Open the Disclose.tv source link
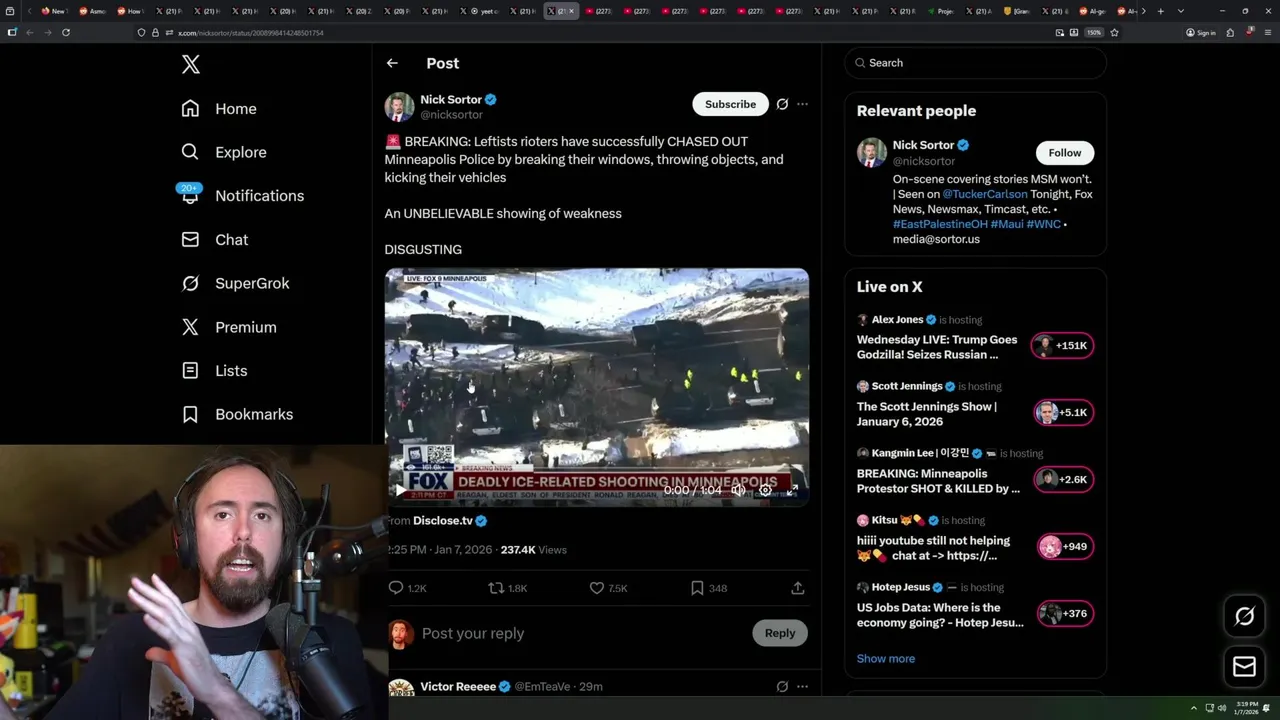 (443, 521)
